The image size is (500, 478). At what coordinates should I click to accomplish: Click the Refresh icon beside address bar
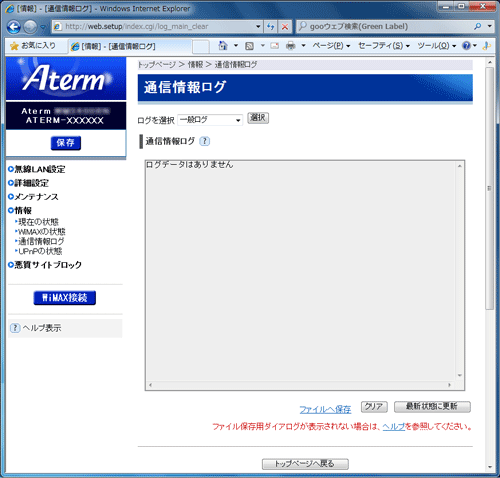coord(270,27)
